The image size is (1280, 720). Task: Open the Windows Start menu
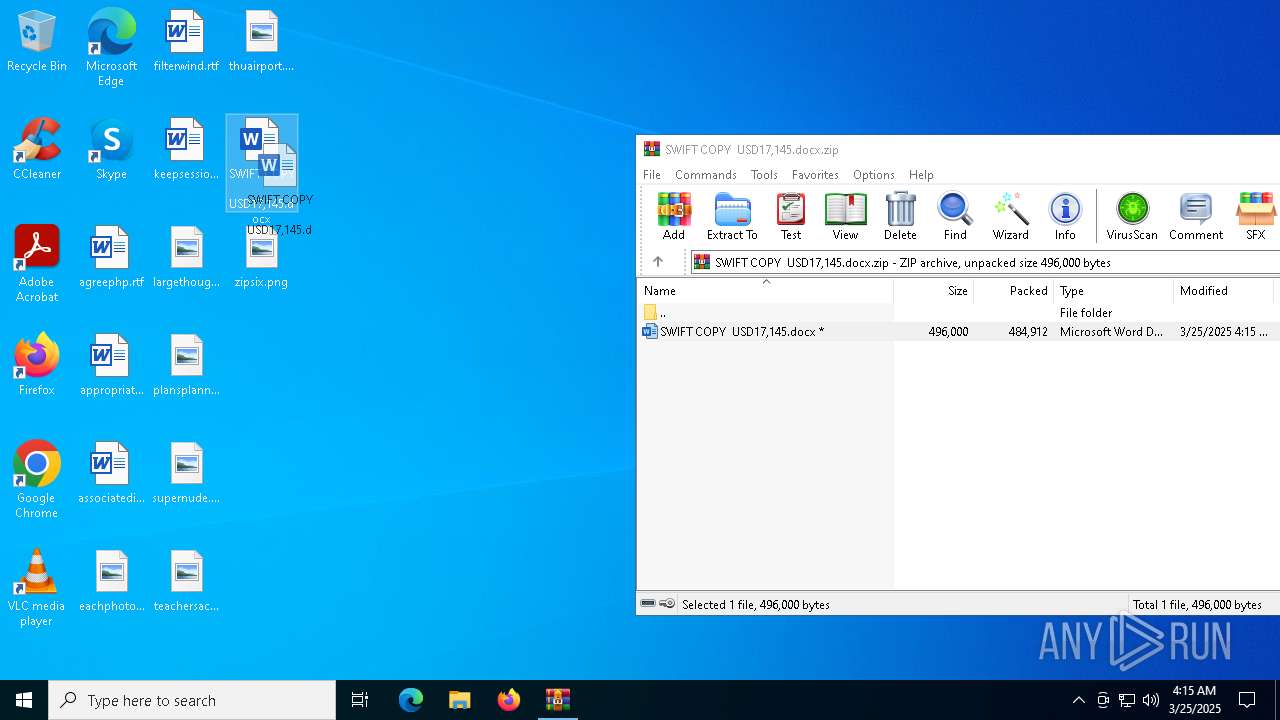tap(24, 700)
